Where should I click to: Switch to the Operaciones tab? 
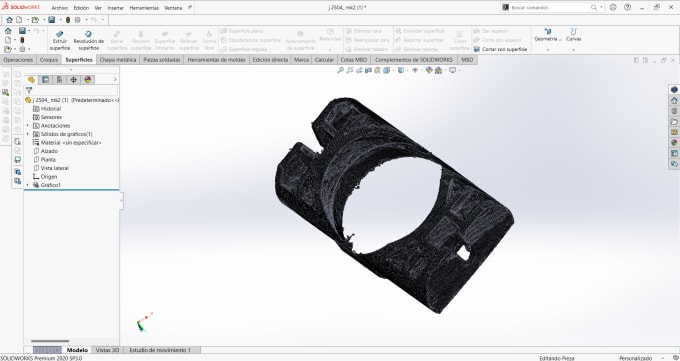[x=18, y=60]
